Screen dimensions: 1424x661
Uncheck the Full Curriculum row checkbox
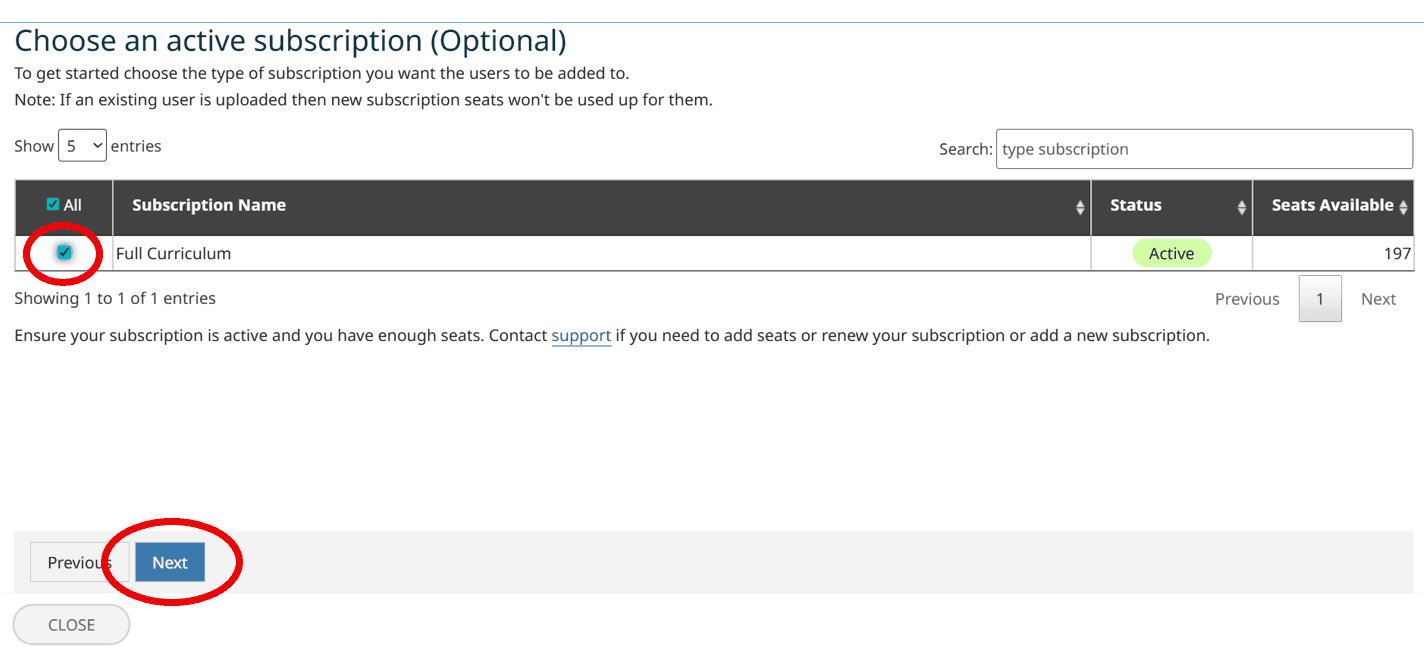pos(64,252)
